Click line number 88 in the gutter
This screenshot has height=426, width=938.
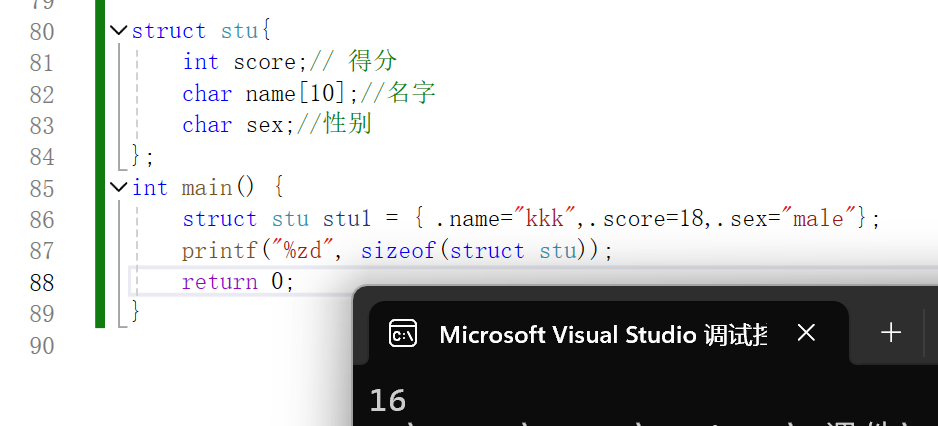(x=41, y=282)
